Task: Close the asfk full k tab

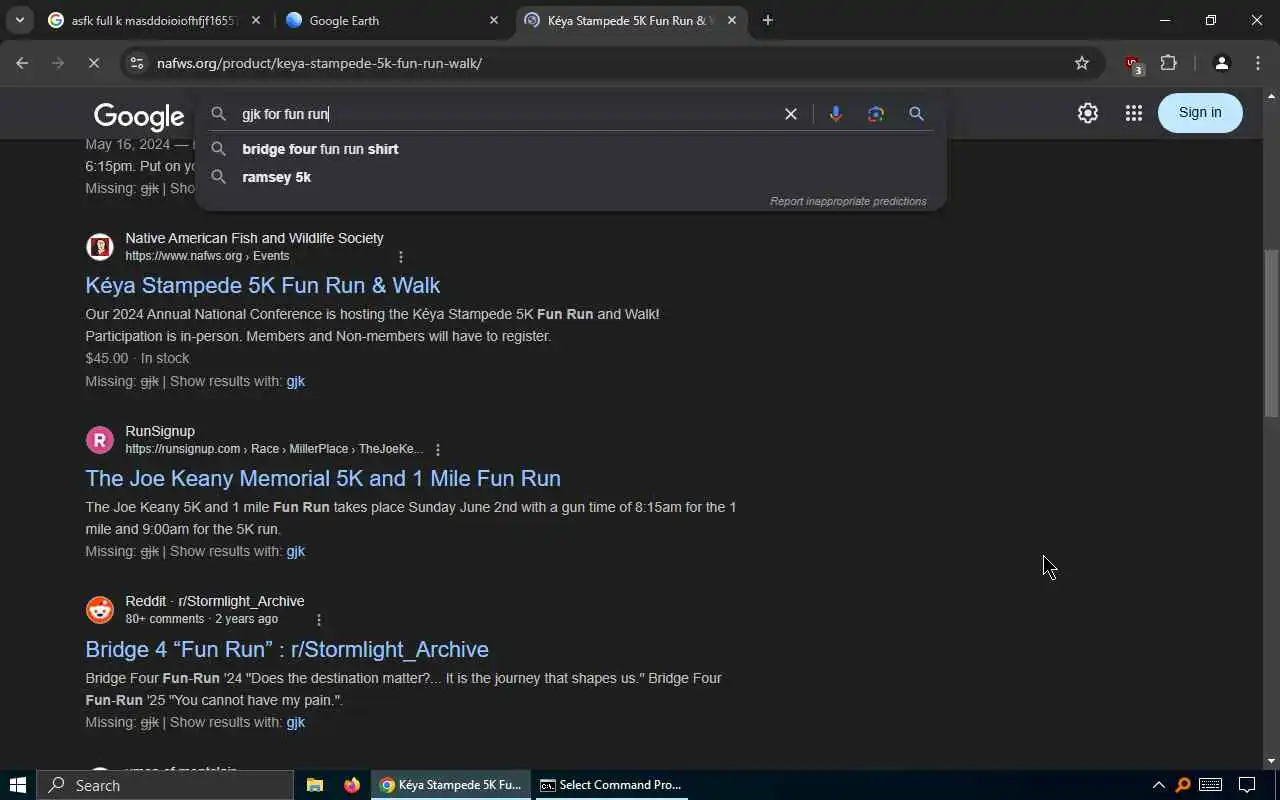Action: pos(256,20)
